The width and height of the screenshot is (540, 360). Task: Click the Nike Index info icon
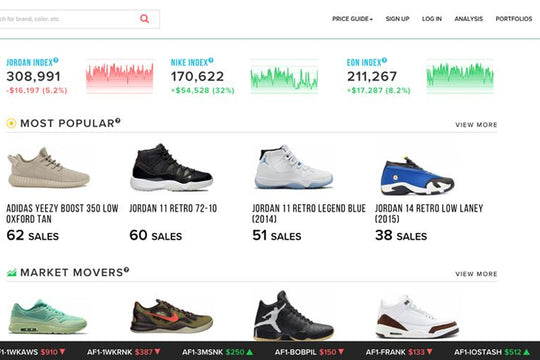[x=211, y=60]
